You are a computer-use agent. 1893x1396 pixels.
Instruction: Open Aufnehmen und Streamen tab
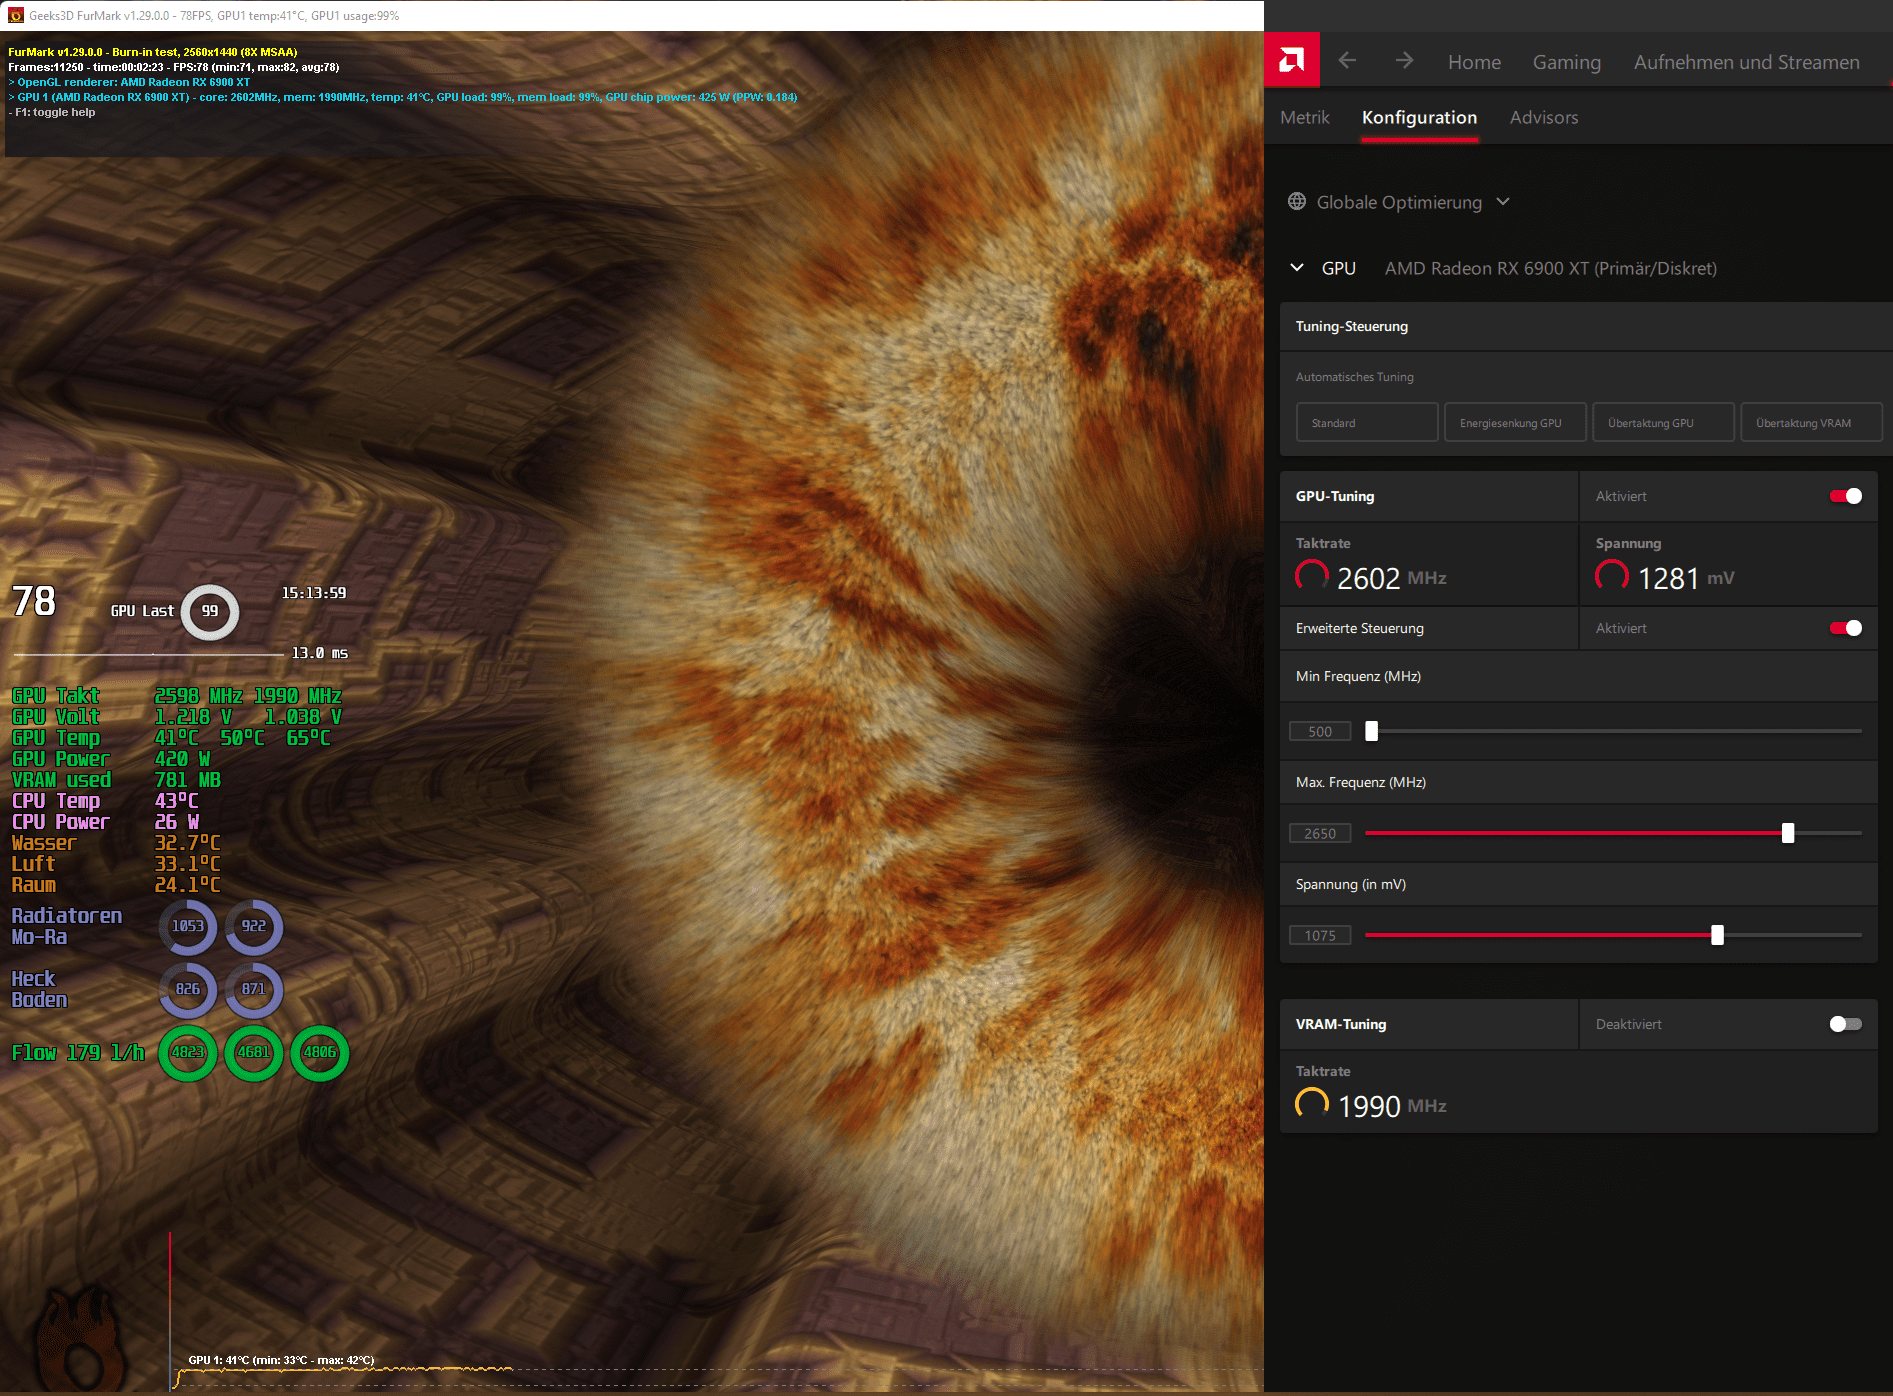pyautogui.click(x=1747, y=62)
